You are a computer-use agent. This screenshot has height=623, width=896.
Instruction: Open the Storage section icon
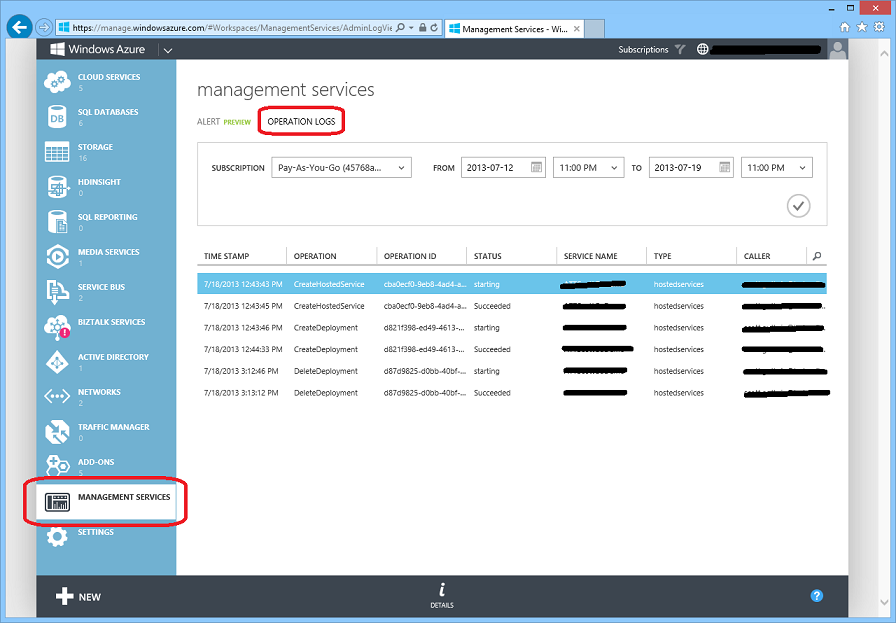pos(57,152)
